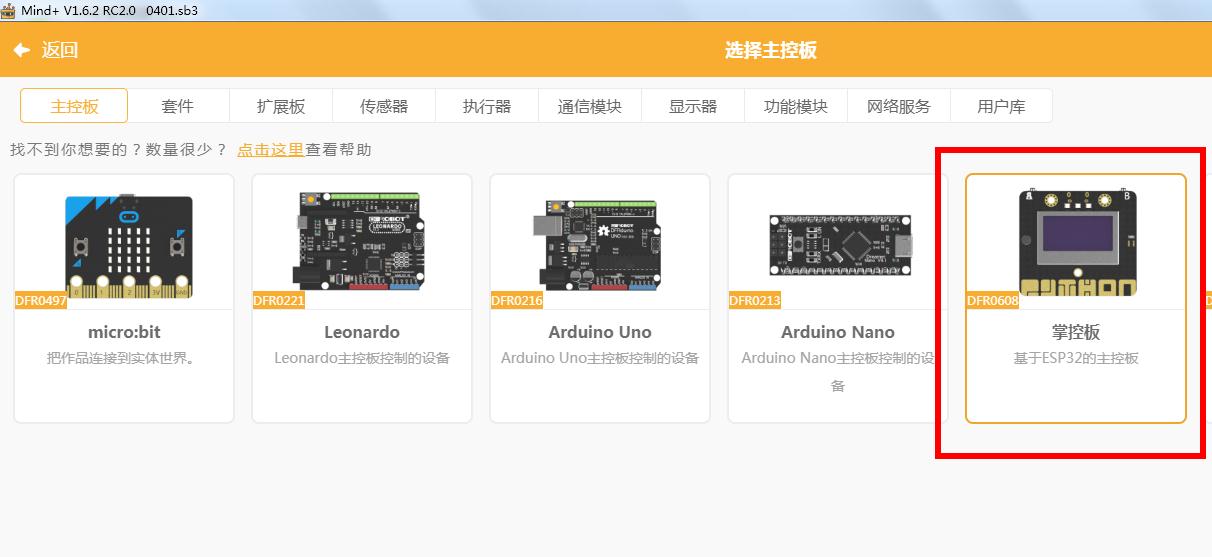Click the DFR0497 product code badge
The height and width of the screenshot is (557, 1212).
tap(41, 300)
